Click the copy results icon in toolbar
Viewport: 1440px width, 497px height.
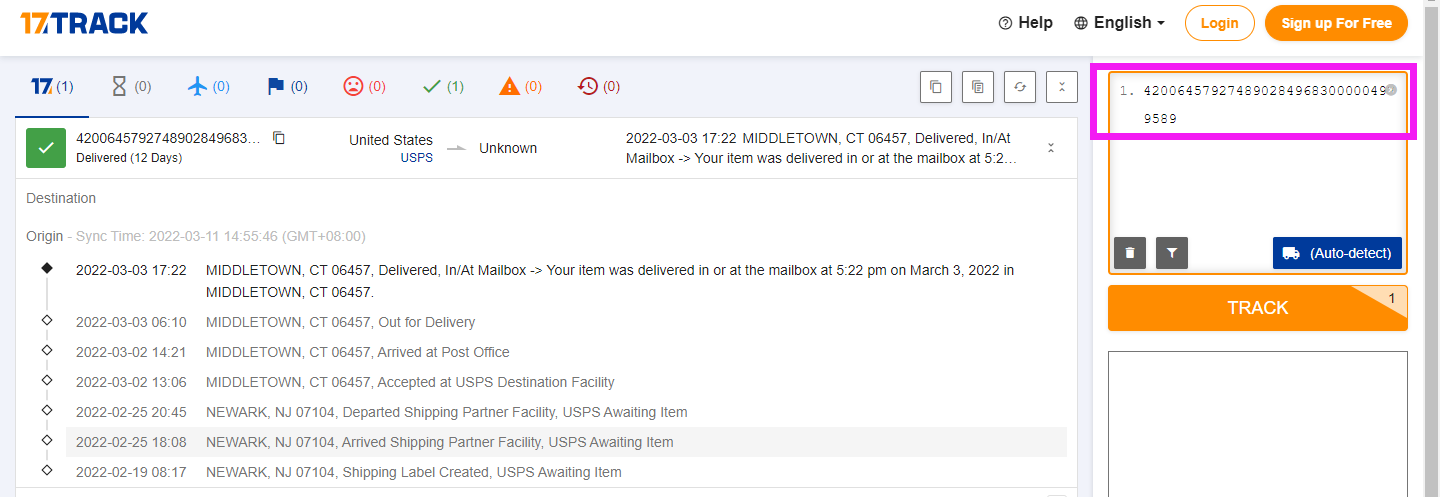pyautogui.click(x=936, y=87)
